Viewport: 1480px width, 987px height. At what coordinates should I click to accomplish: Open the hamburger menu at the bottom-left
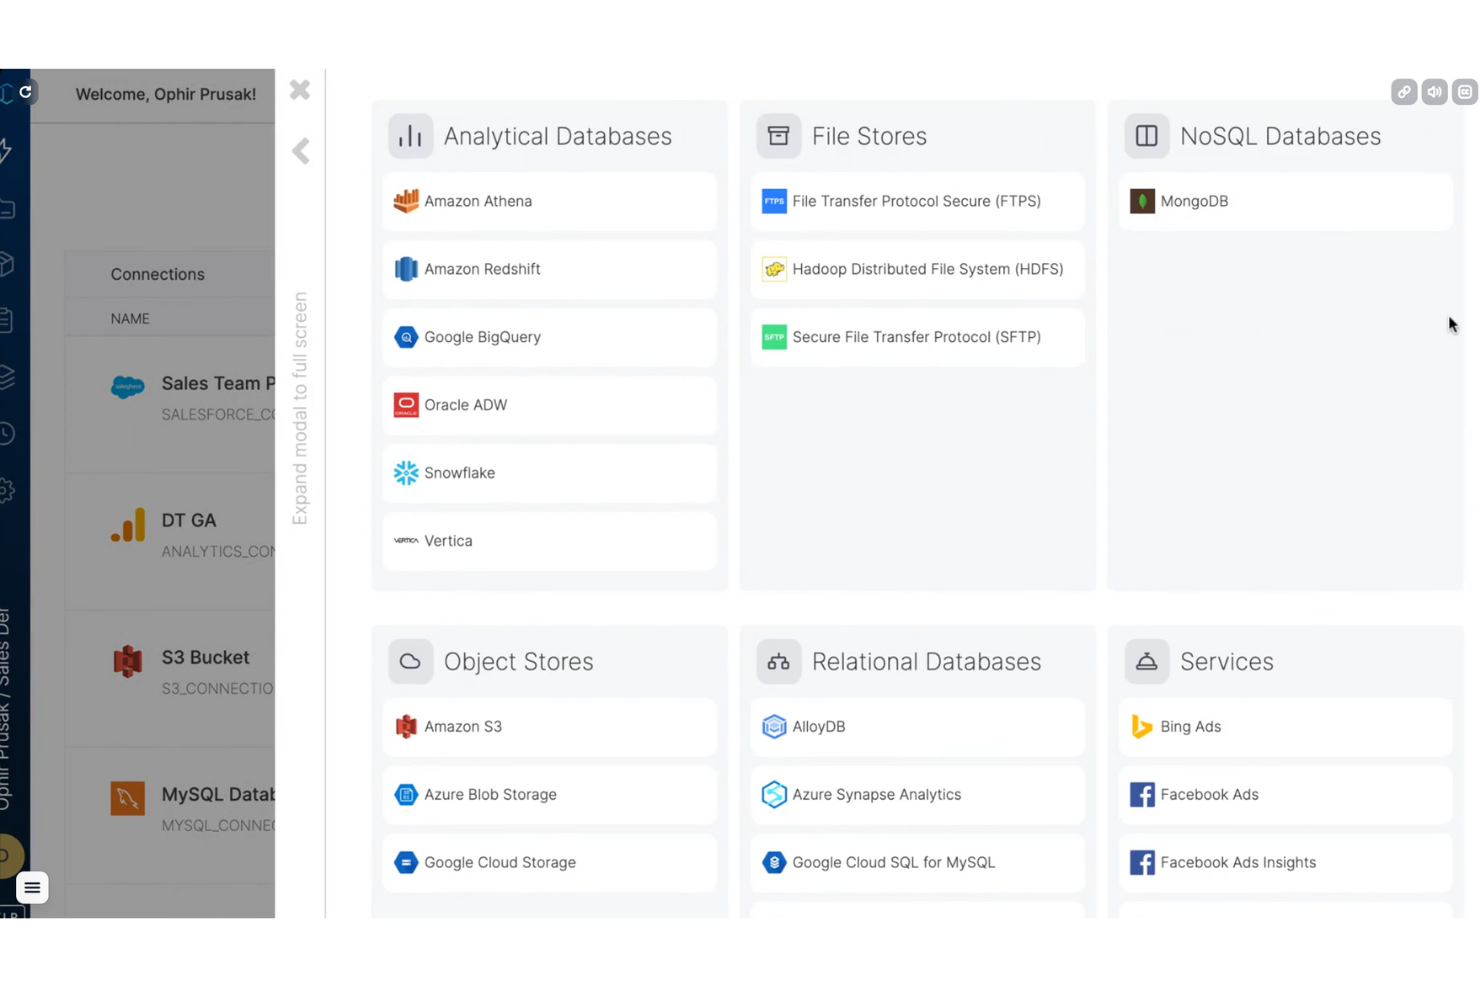click(x=31, y=887)
